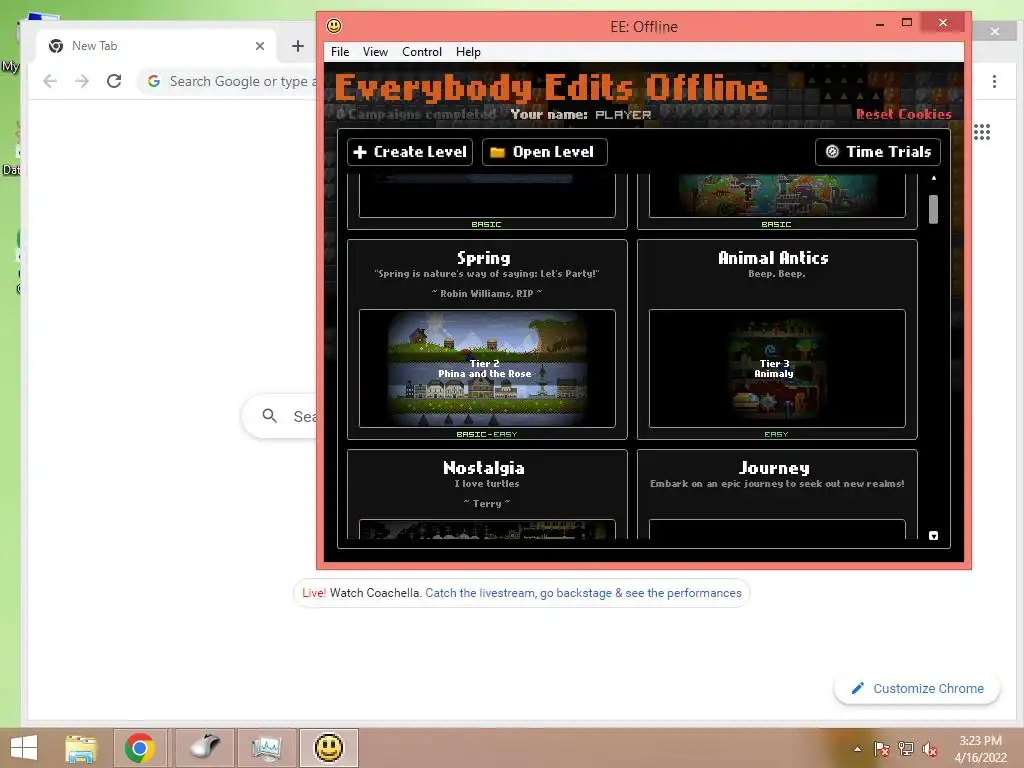
Task: Click the Open Level button
Action: (545, 152)
